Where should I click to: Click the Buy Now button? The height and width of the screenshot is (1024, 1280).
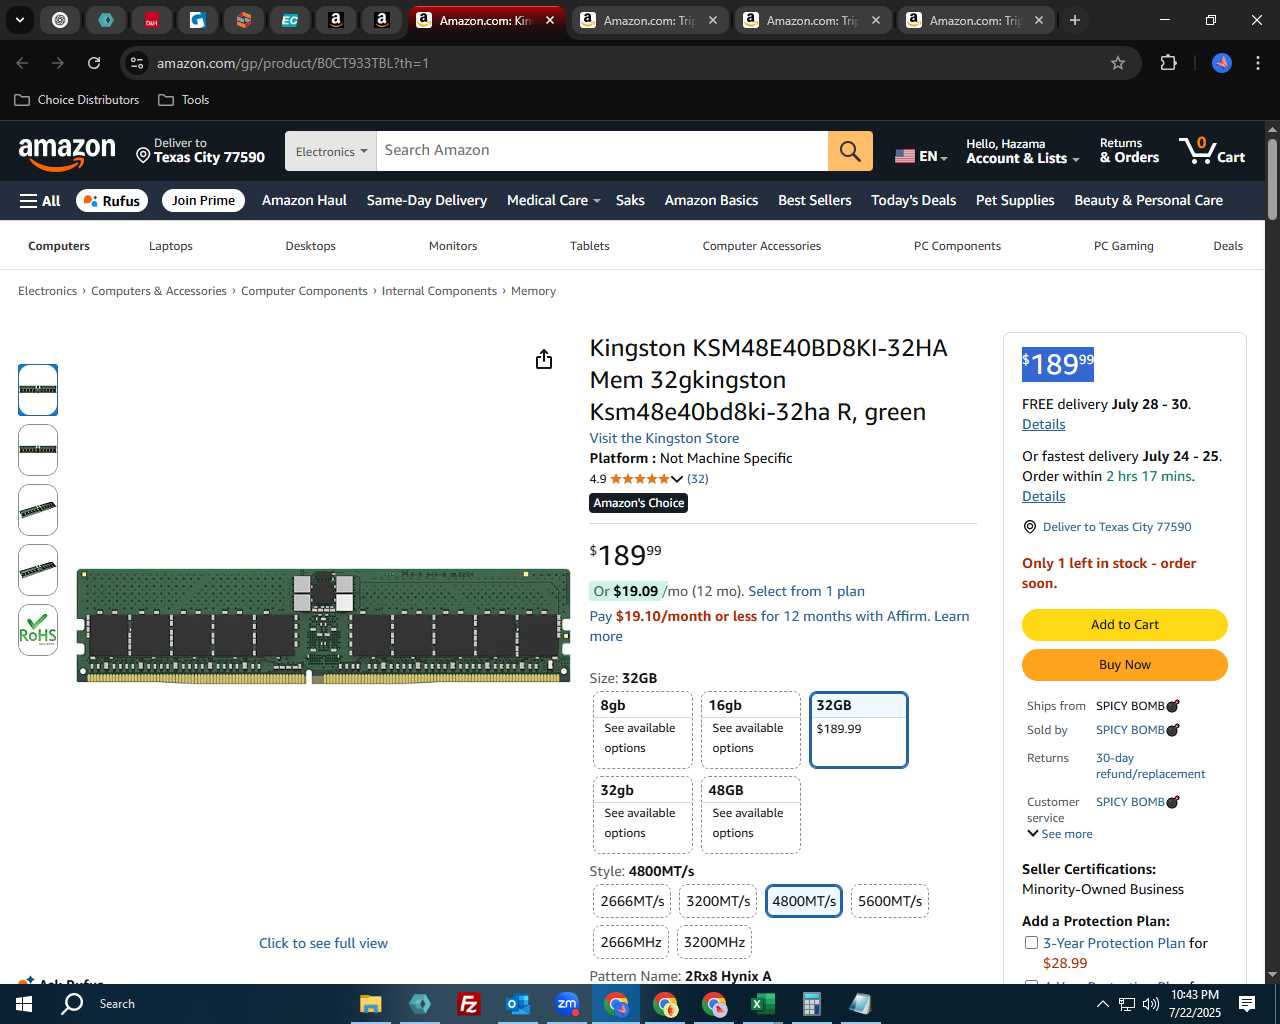coord(1125,665)
